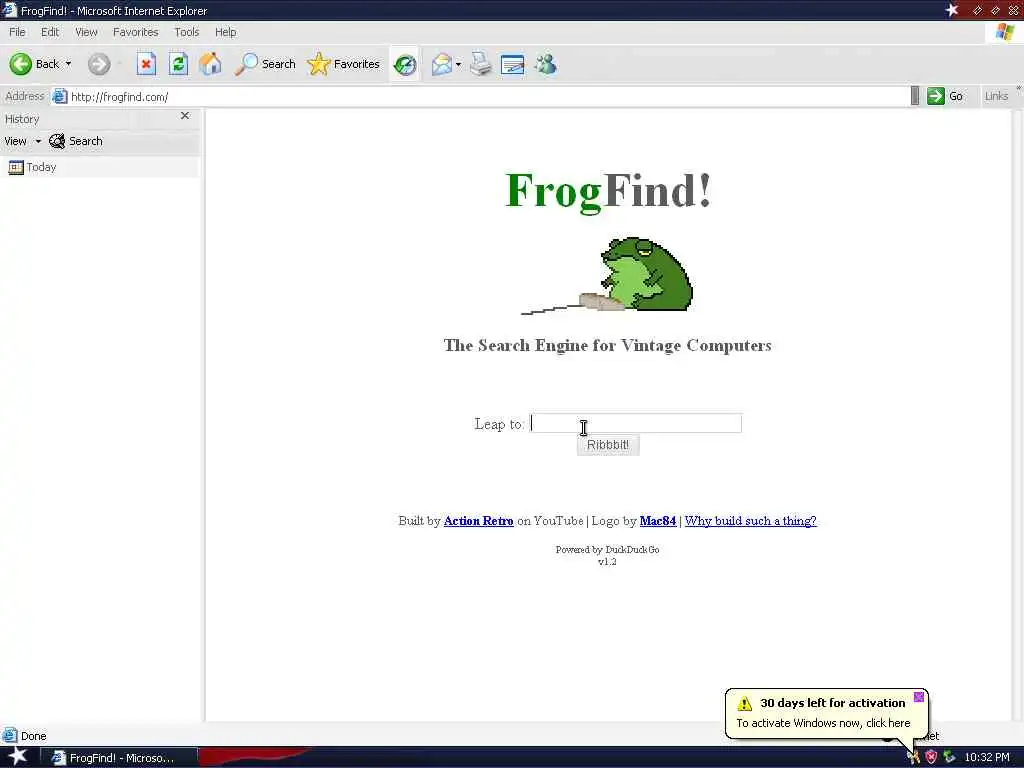Image resolution: width=1024 pixels, height=768 pixels.
Task: Open the Edit menu
Action: click(50, 32)
